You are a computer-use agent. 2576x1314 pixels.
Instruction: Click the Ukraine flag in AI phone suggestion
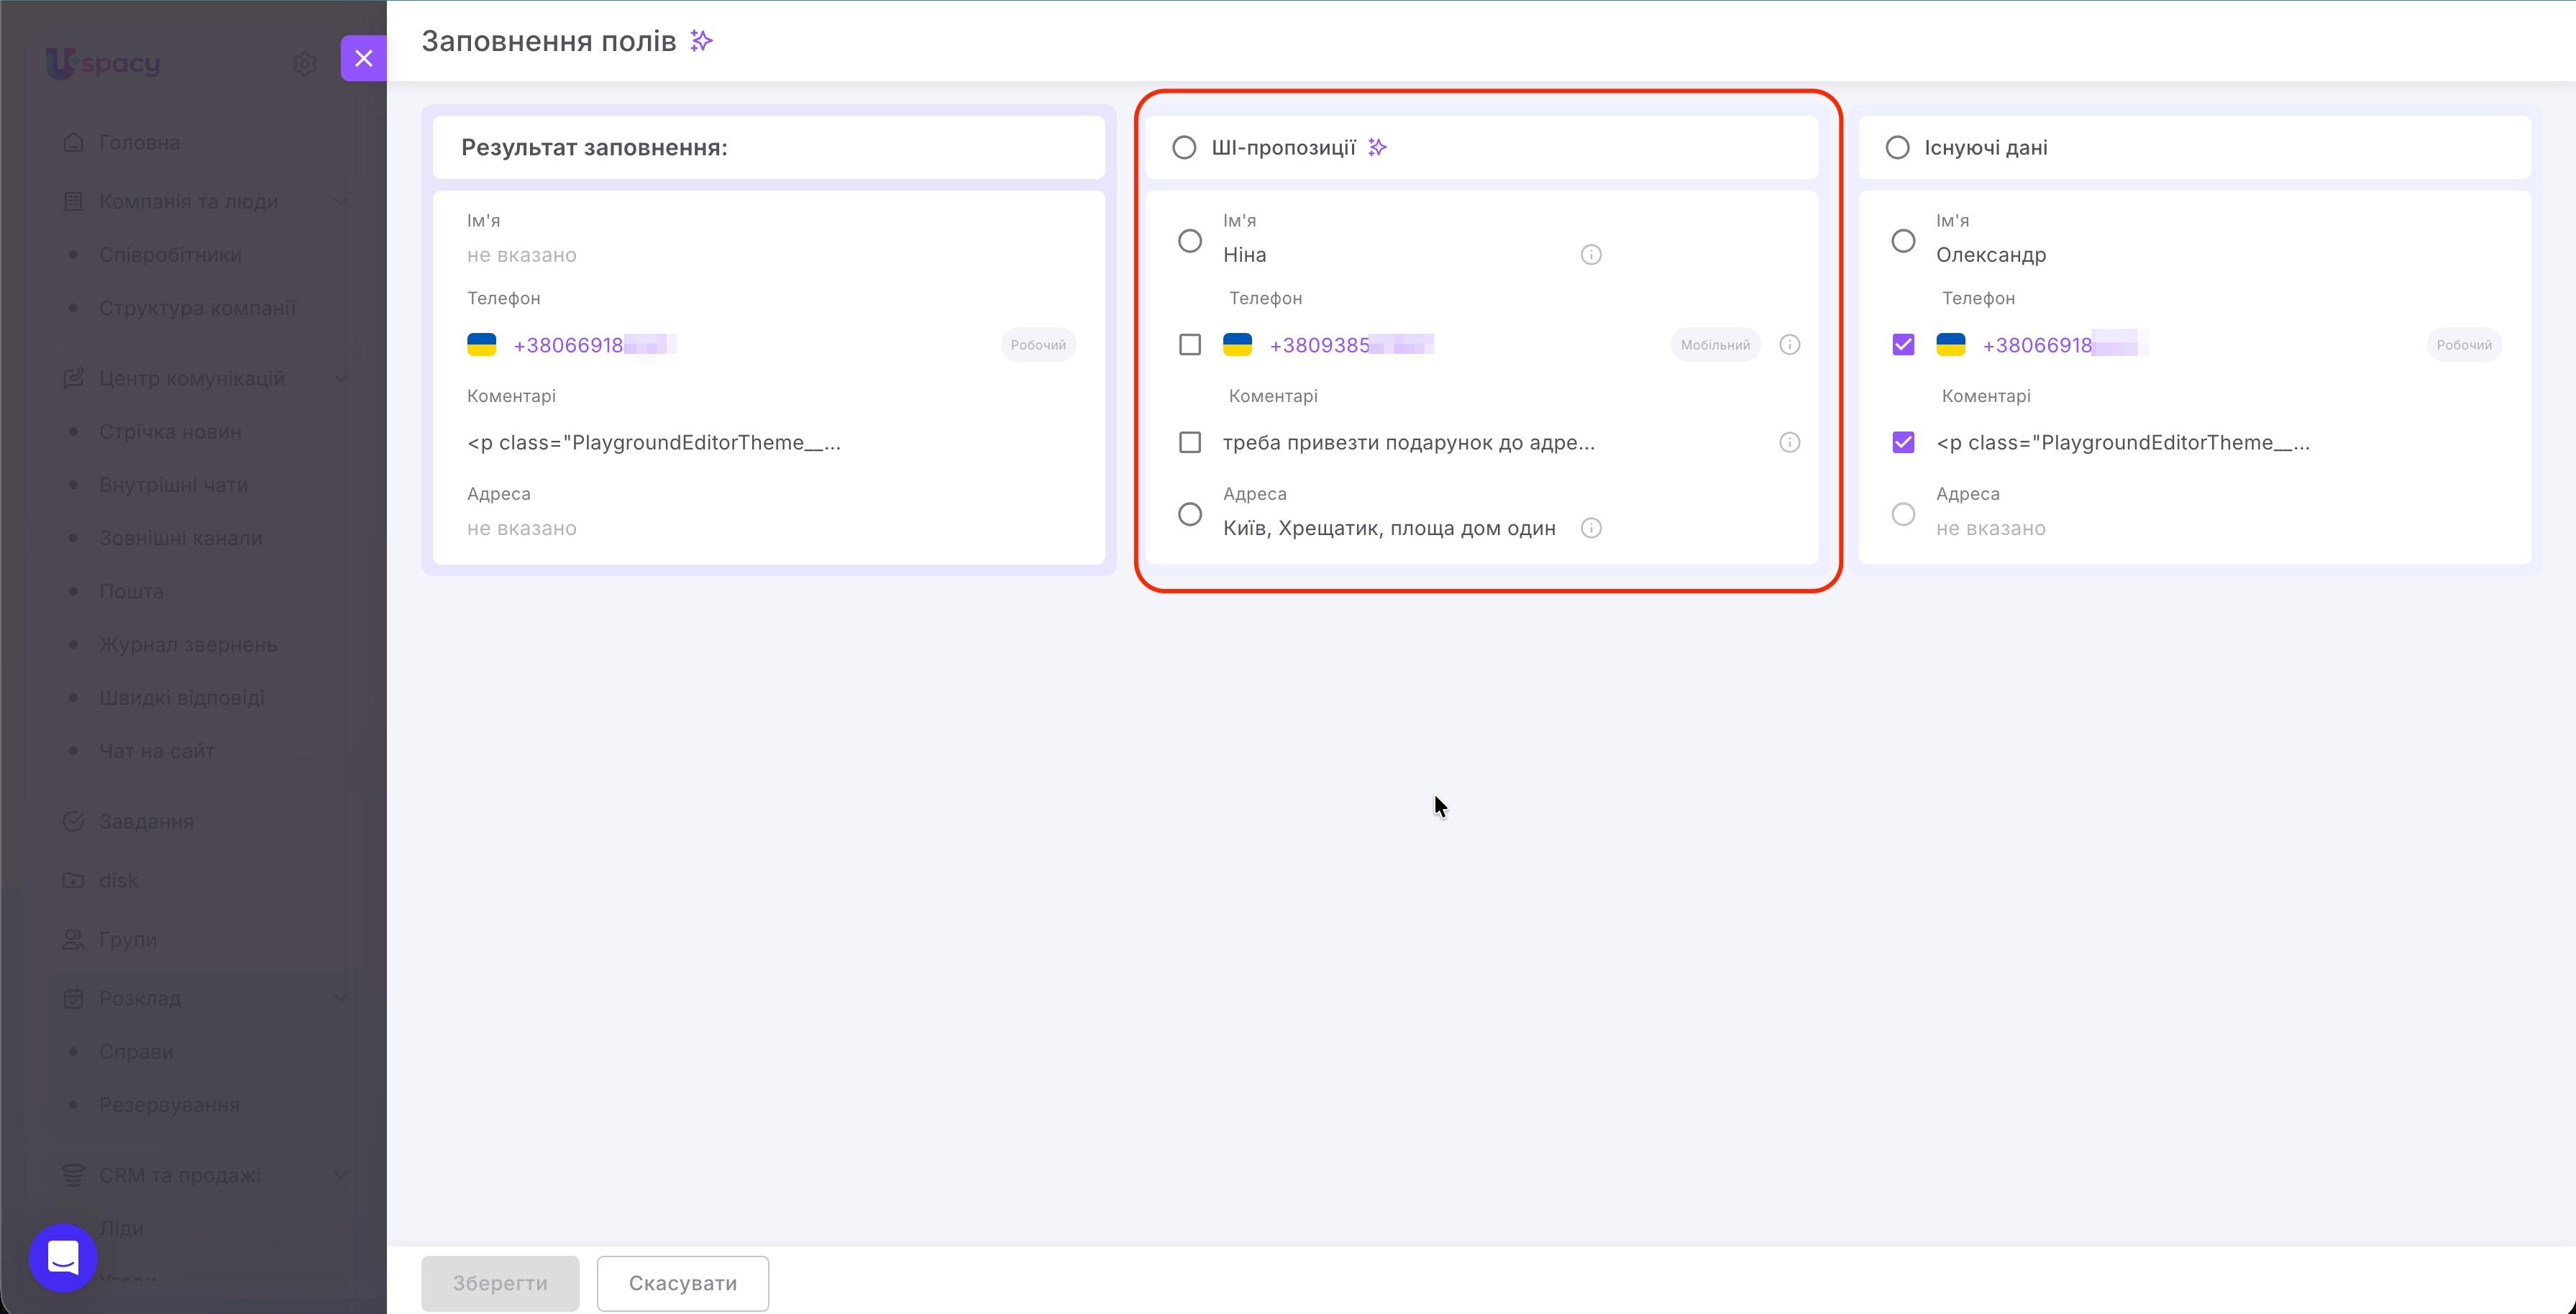click(x=1238, y=345)
